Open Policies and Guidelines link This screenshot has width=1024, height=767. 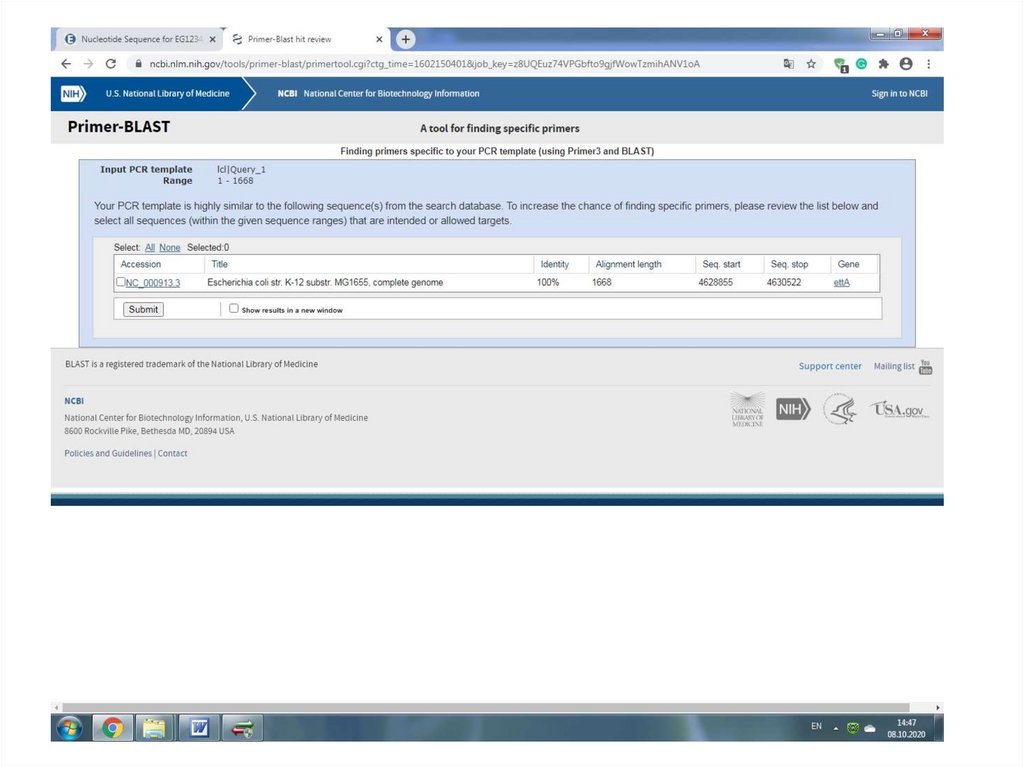[x=108, y=453]
